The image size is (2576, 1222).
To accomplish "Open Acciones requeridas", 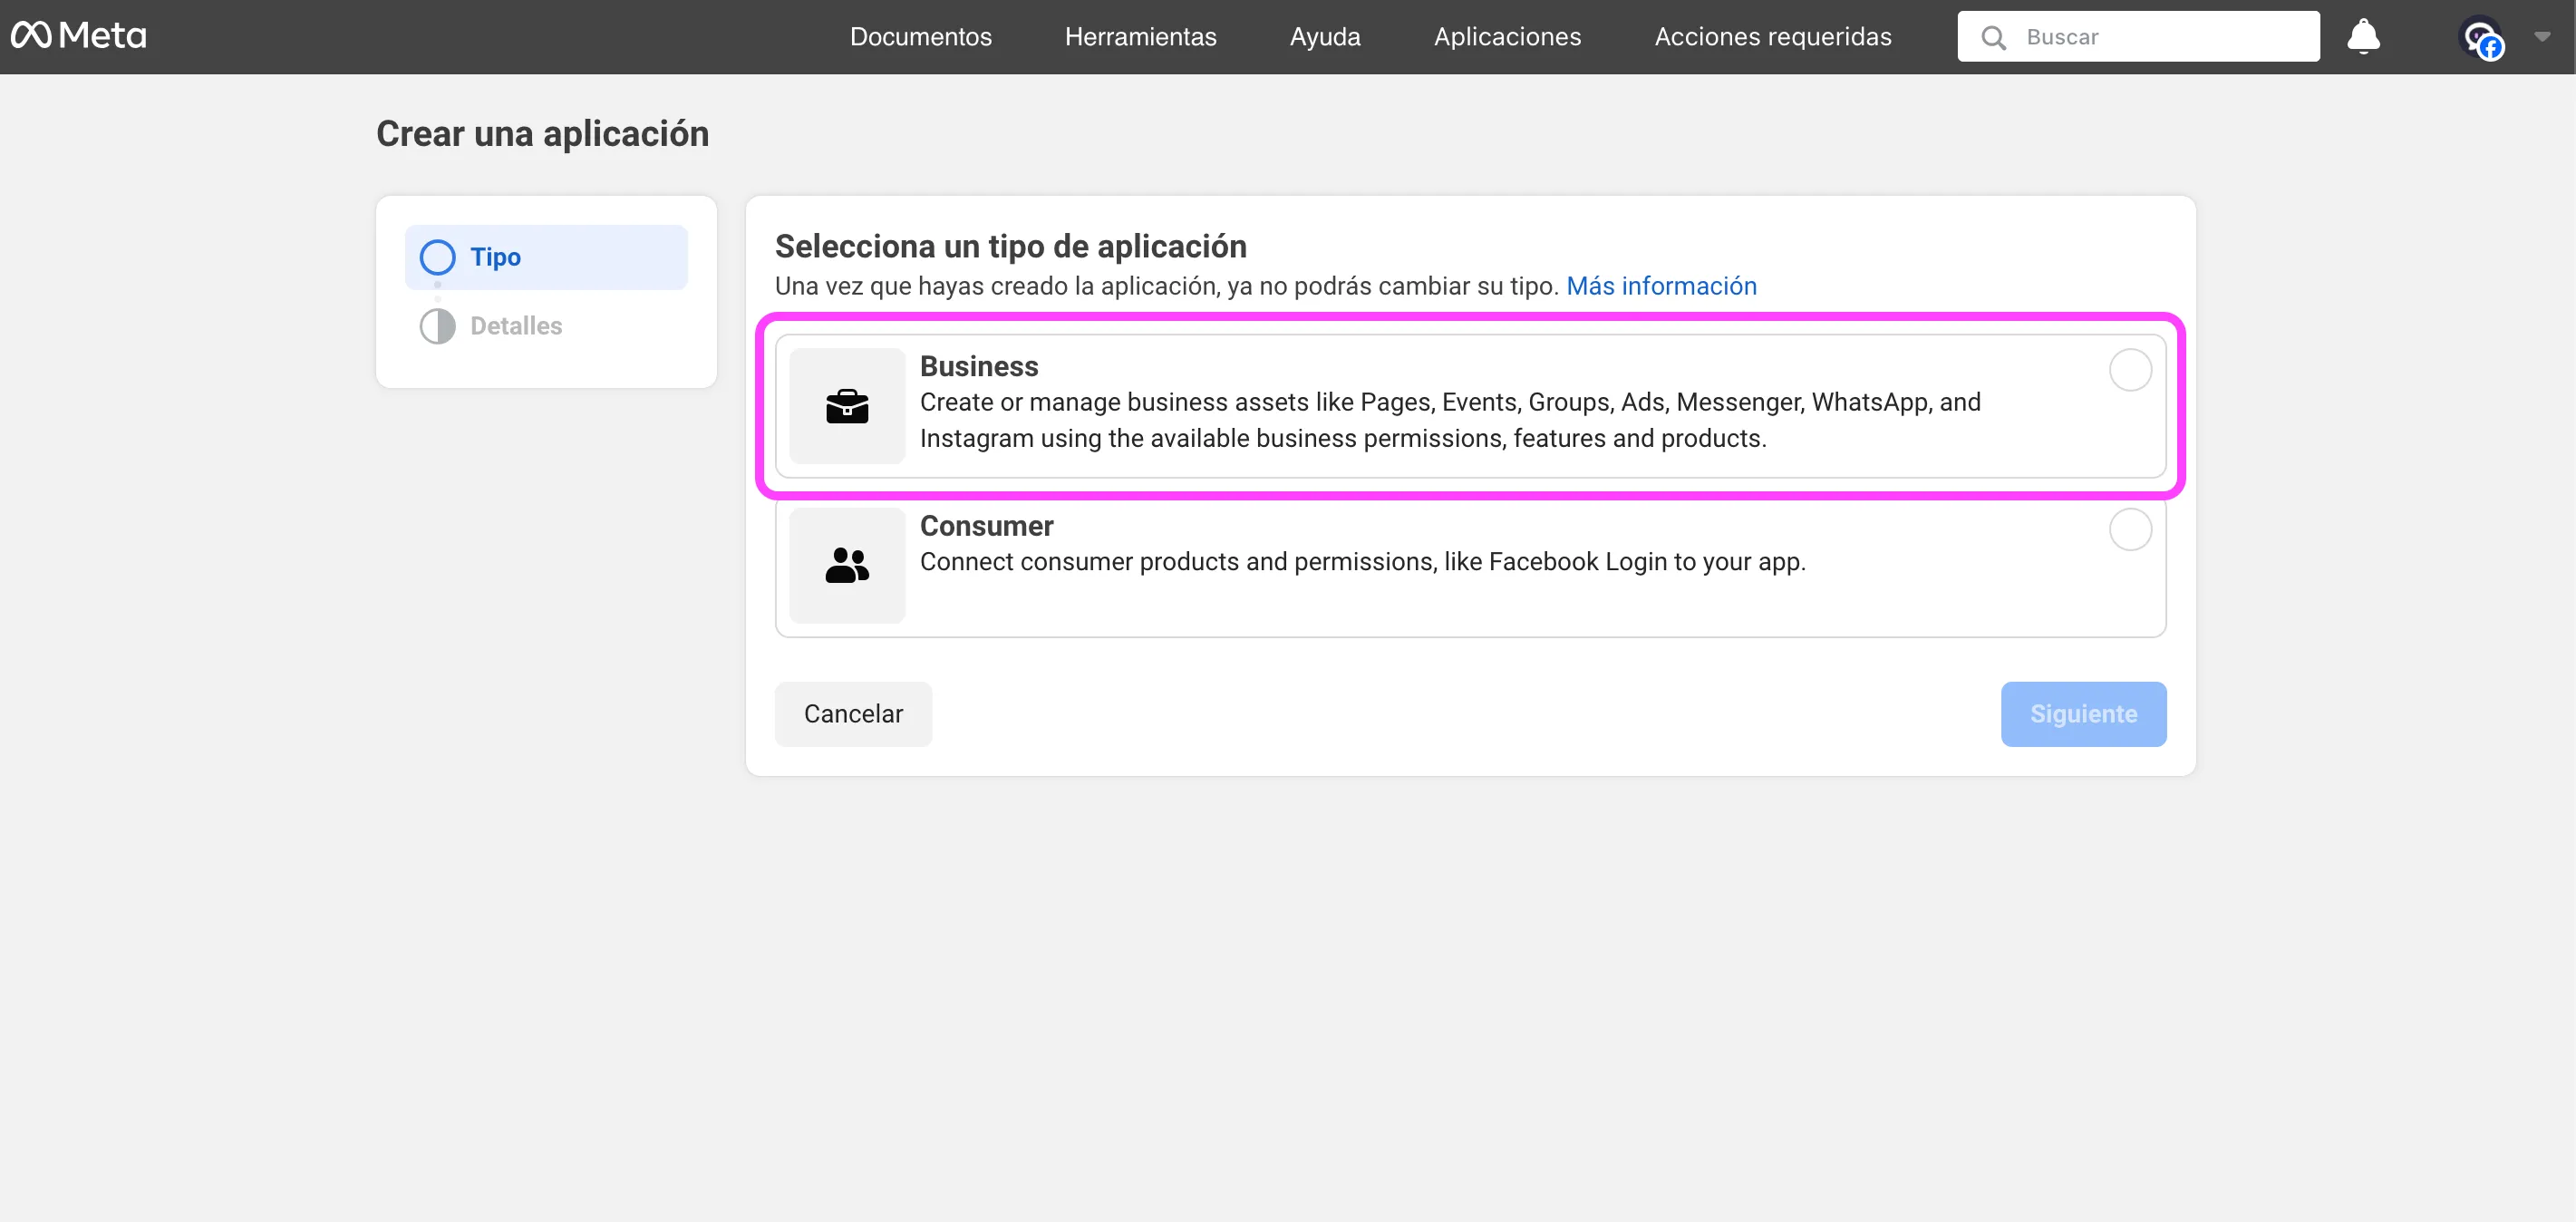I will pos(1772,36).
